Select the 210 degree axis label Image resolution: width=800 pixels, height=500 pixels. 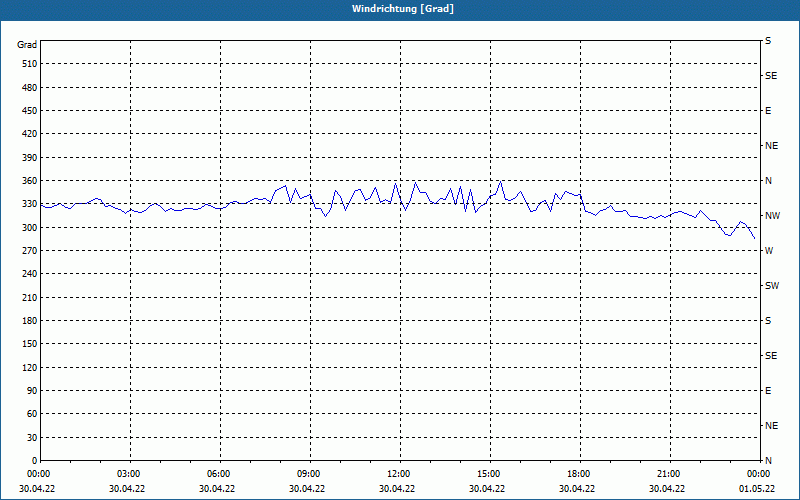coord(30,297)
